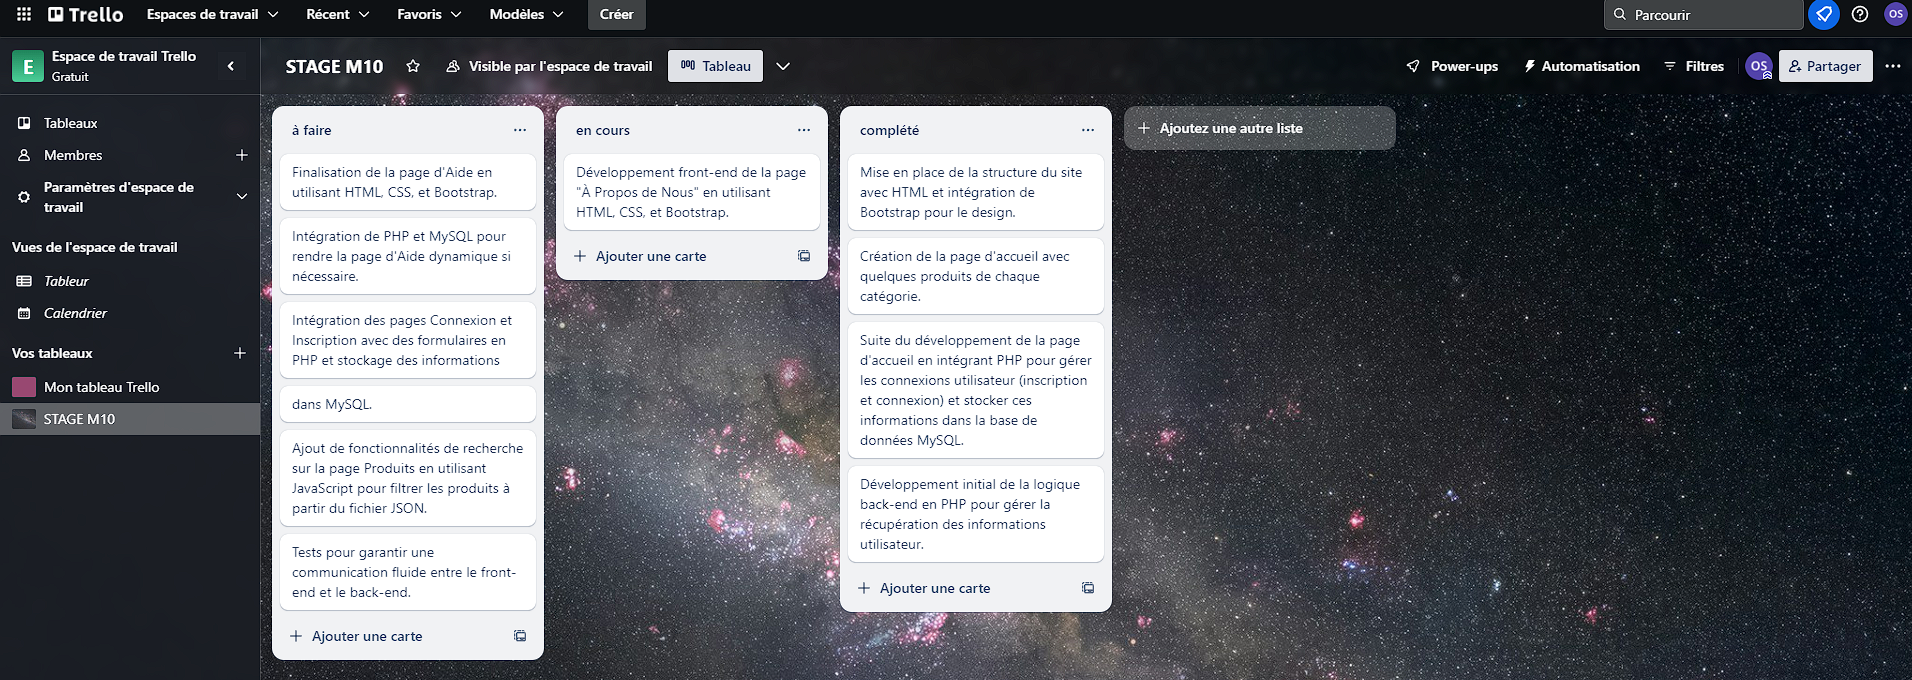1912x680 pixels.
Task: Click the Parcourir search field
Action: [1704, 14]
